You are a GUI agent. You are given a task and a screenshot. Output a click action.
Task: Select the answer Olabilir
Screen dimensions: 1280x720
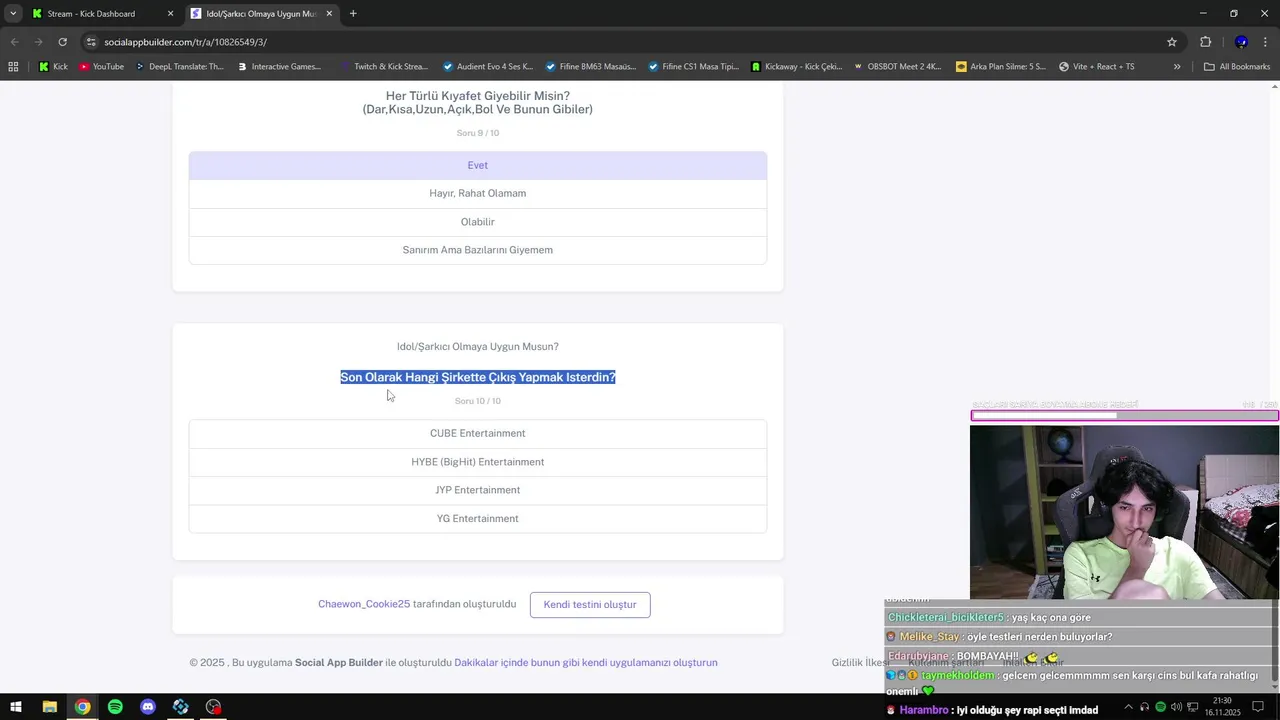coord(478,222)
